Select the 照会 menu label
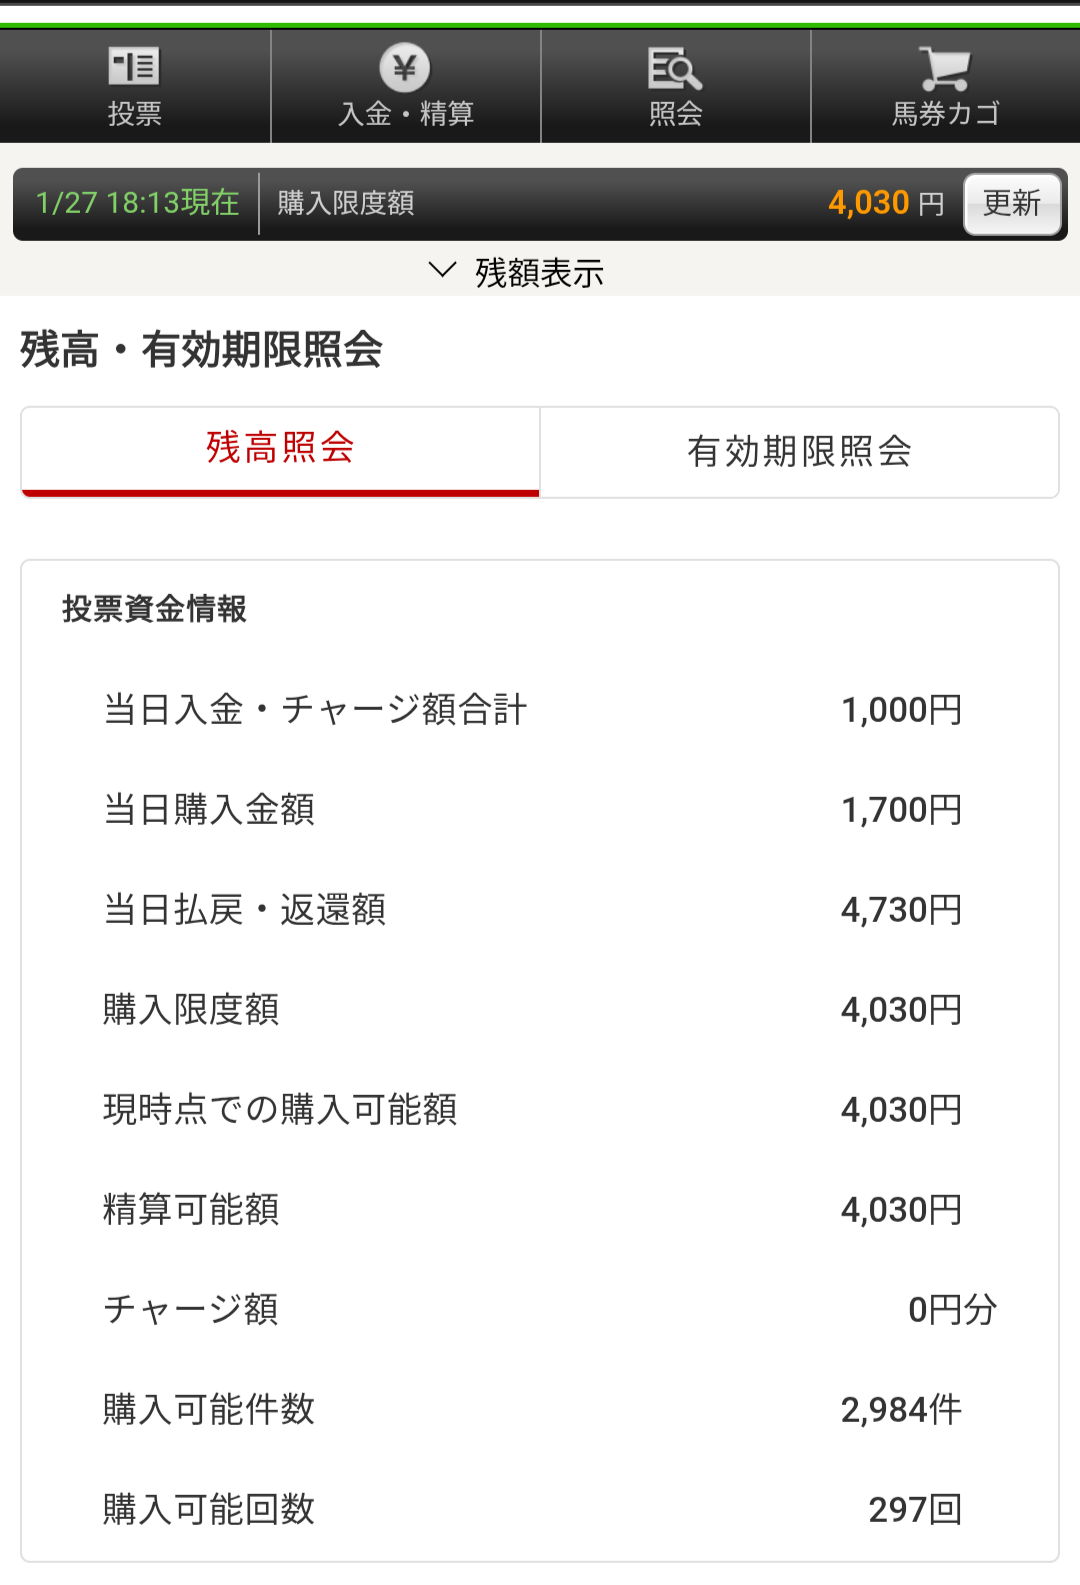The image size is (1080, 1585). [675, 114]
